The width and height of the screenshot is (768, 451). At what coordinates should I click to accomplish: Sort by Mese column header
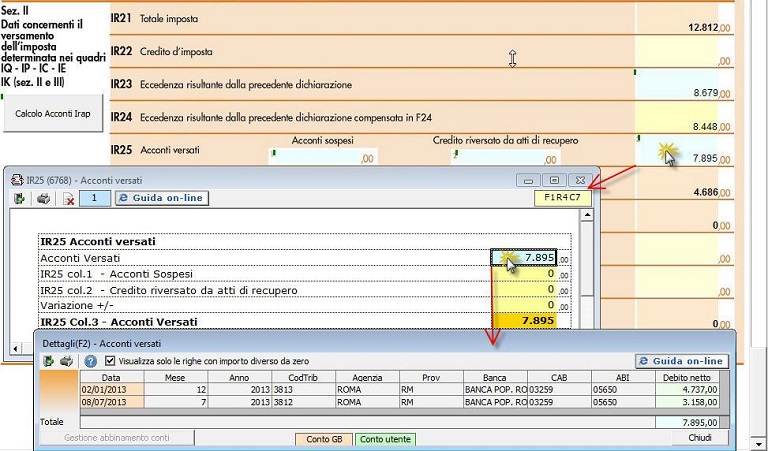pos(175,377)
